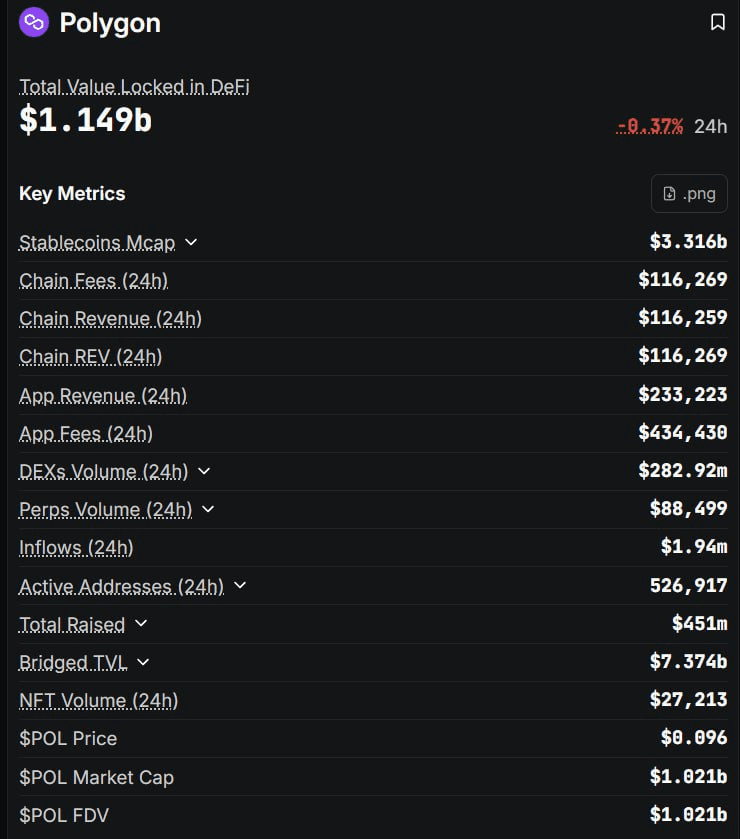Click the Polygon chain logo icon
The width and height of the screenshot is (740, 839).
click(x=34, y=22)
